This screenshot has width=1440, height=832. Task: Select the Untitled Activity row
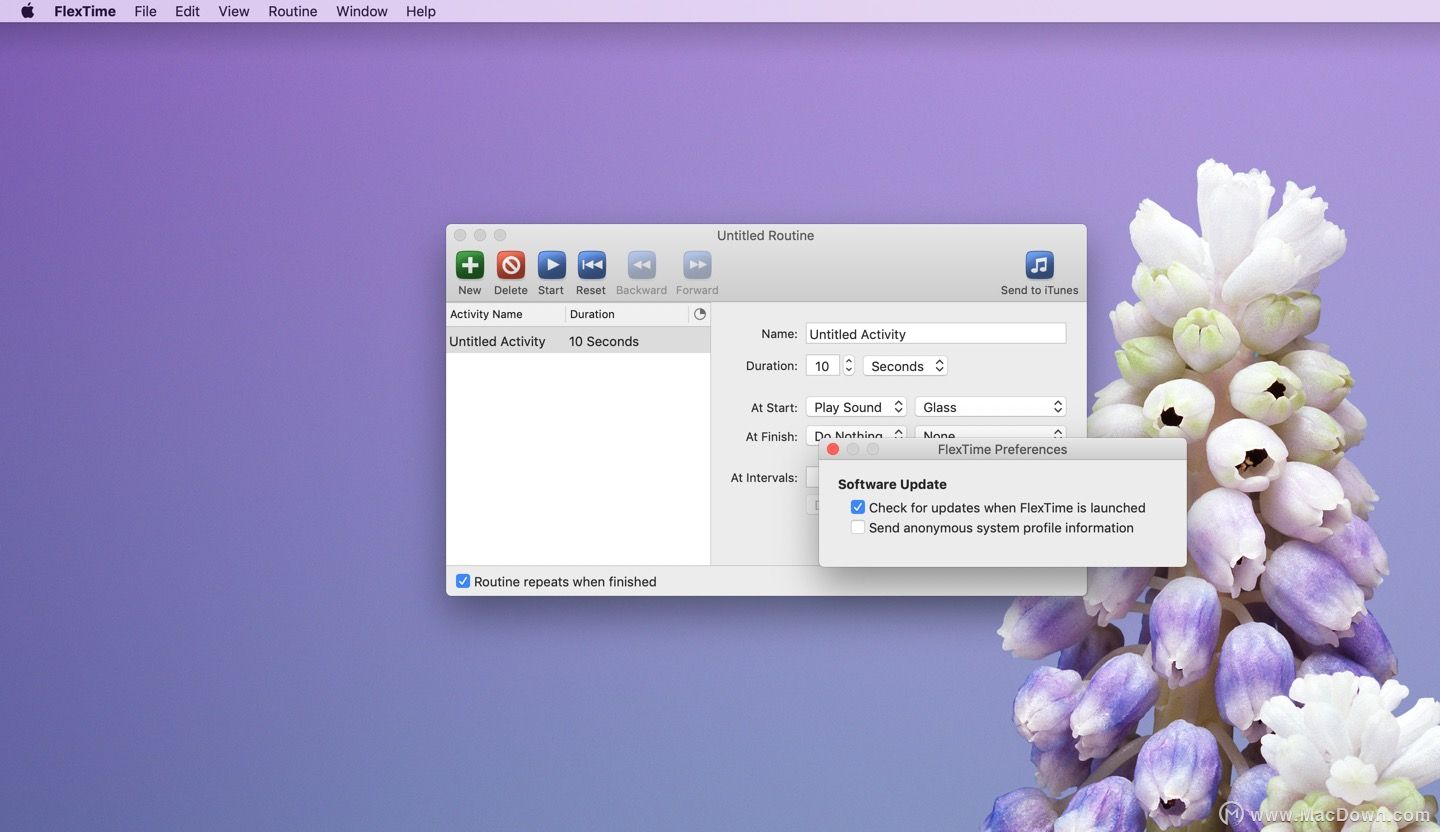tap(578, 341)
